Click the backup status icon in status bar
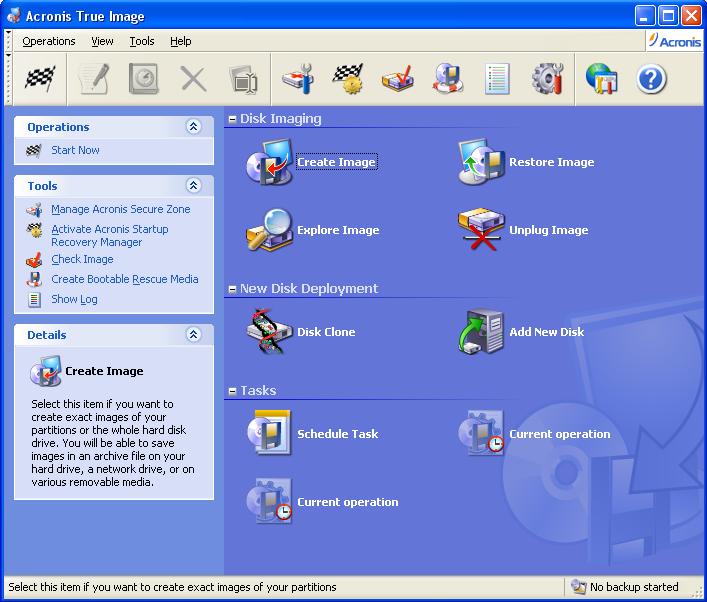 coord(578,586)
